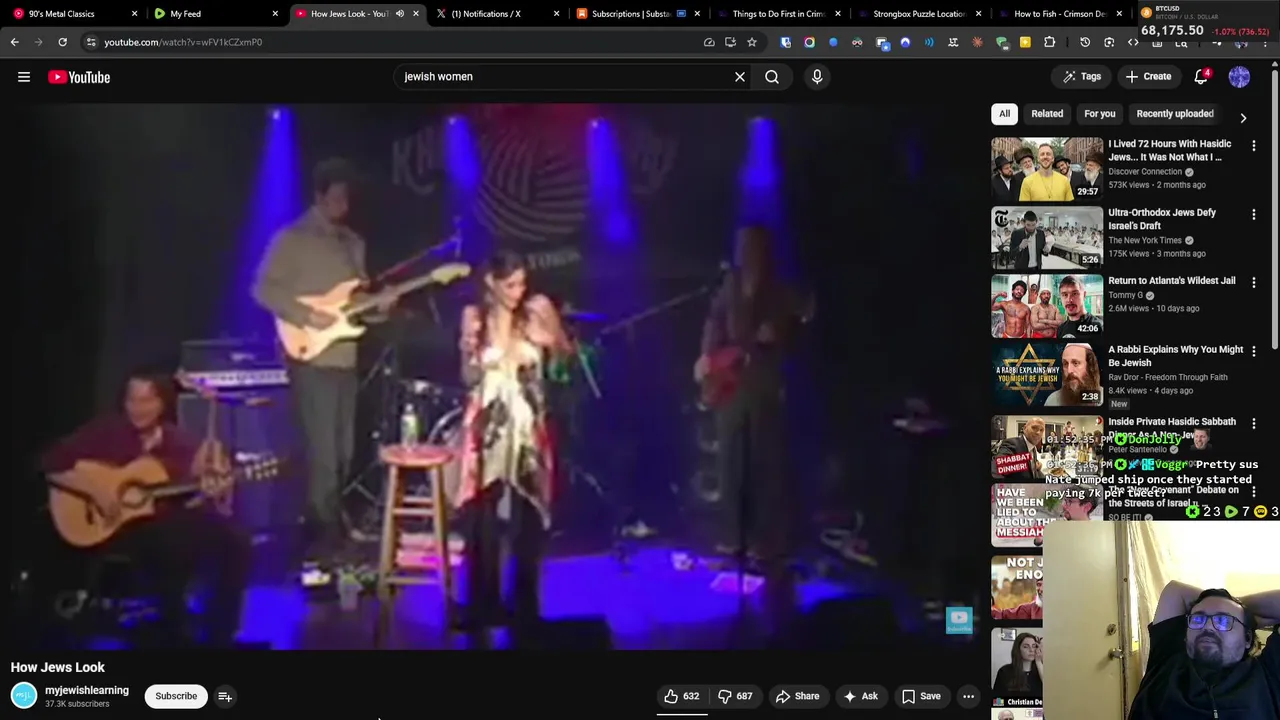Open the Discover Connection channel name
The image size is (1280, 720).
(x=1145, y=172)
